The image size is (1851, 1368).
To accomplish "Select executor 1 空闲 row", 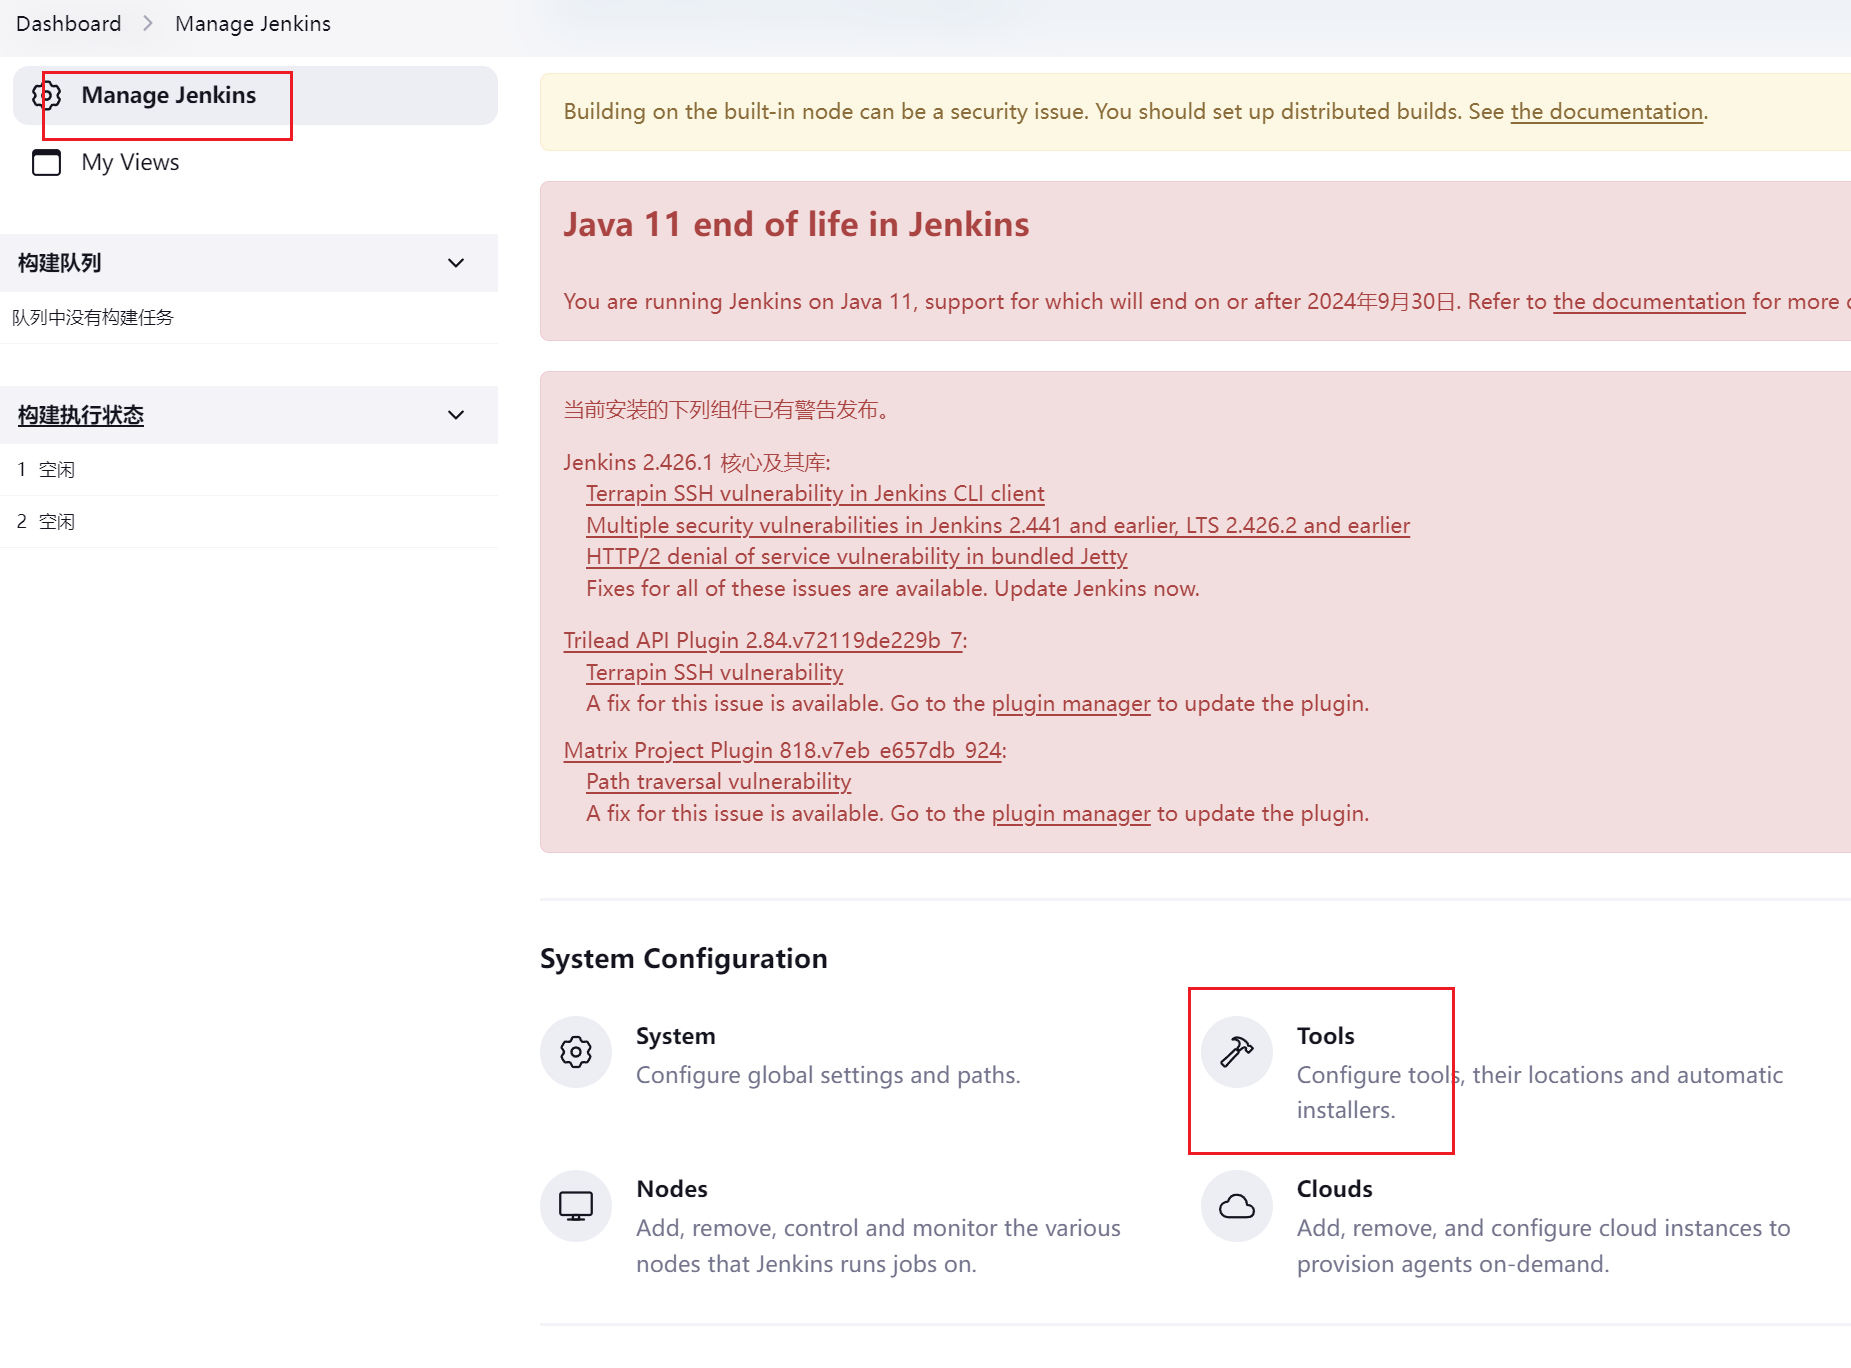I will point(249,470).
